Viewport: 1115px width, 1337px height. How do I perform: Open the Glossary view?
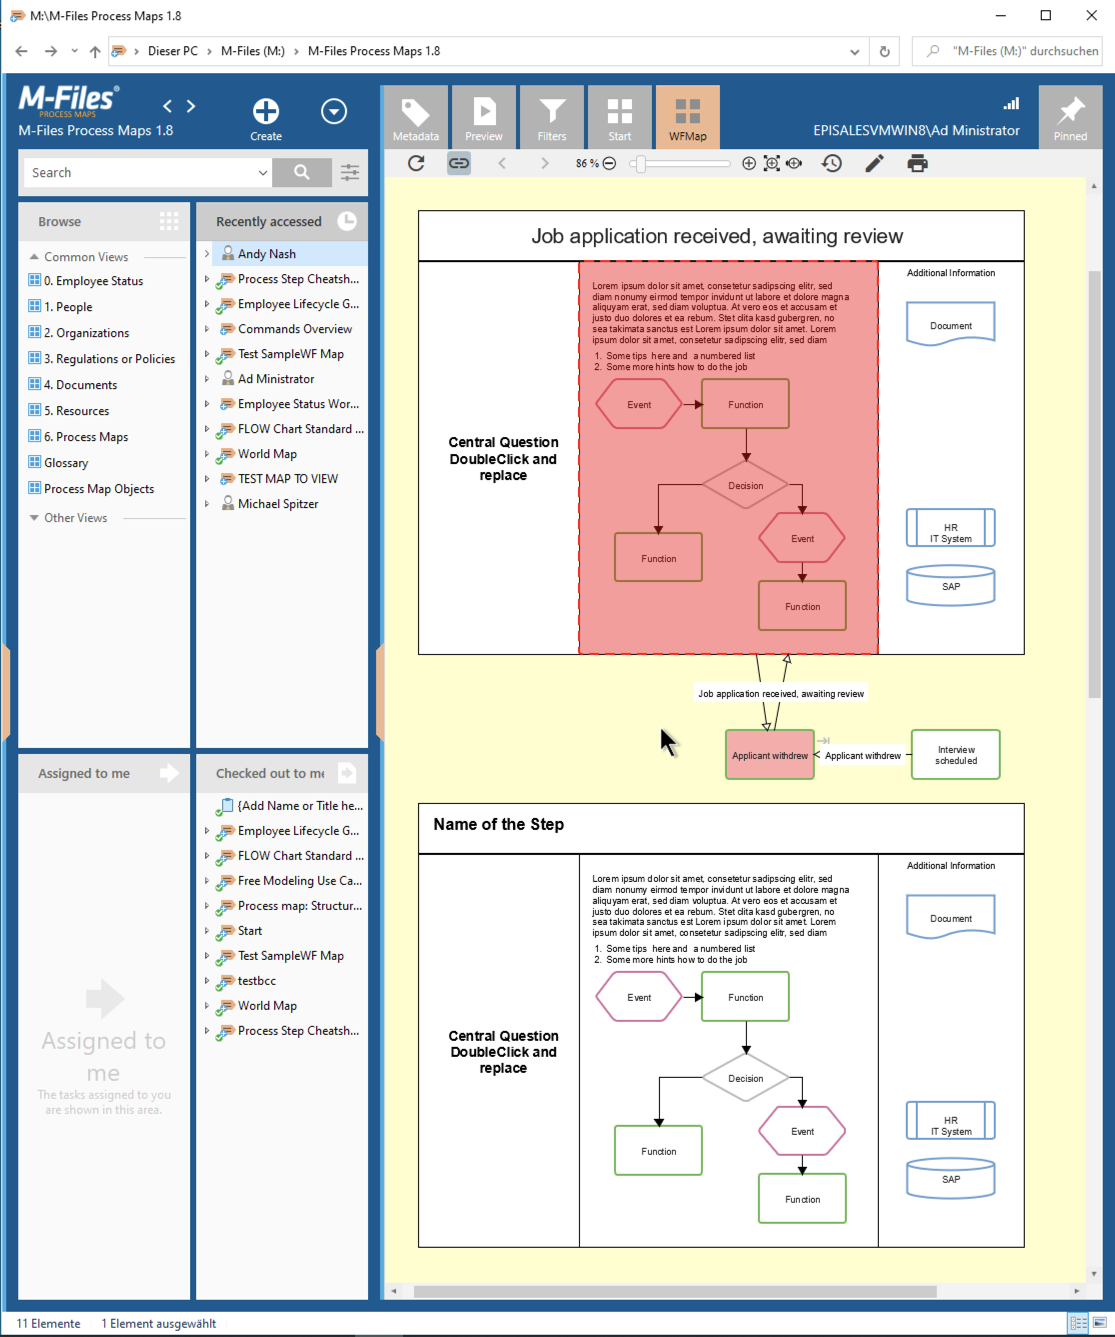(66, 463)
